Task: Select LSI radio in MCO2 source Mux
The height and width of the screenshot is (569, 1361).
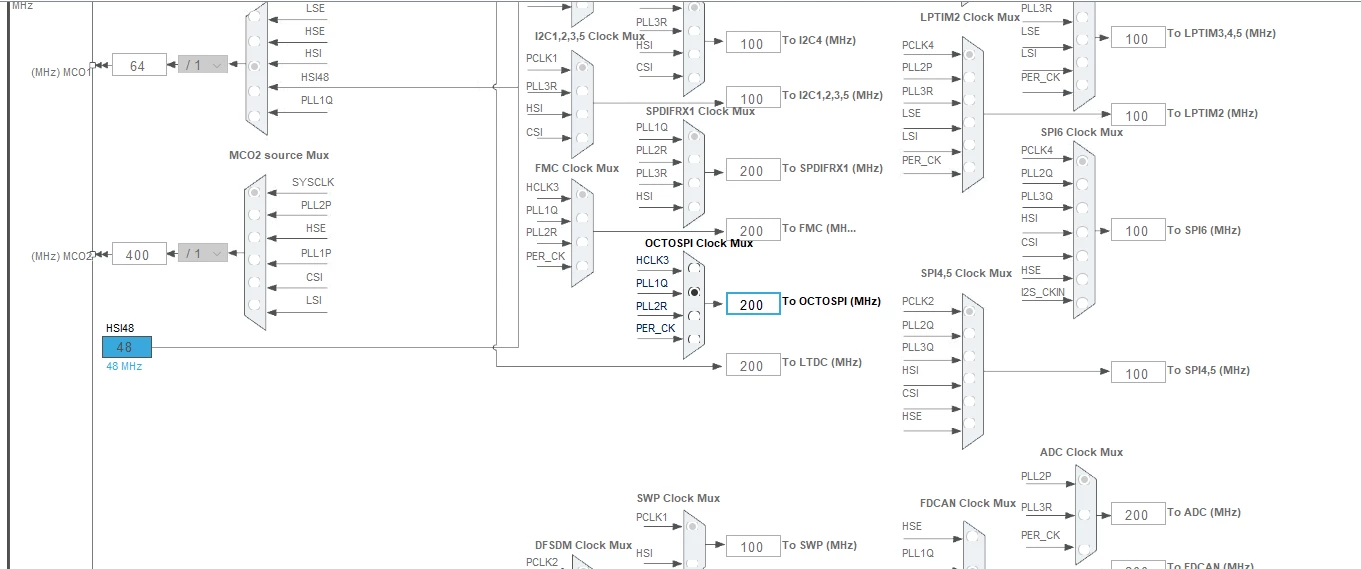Action: click(x=255, y=305)
